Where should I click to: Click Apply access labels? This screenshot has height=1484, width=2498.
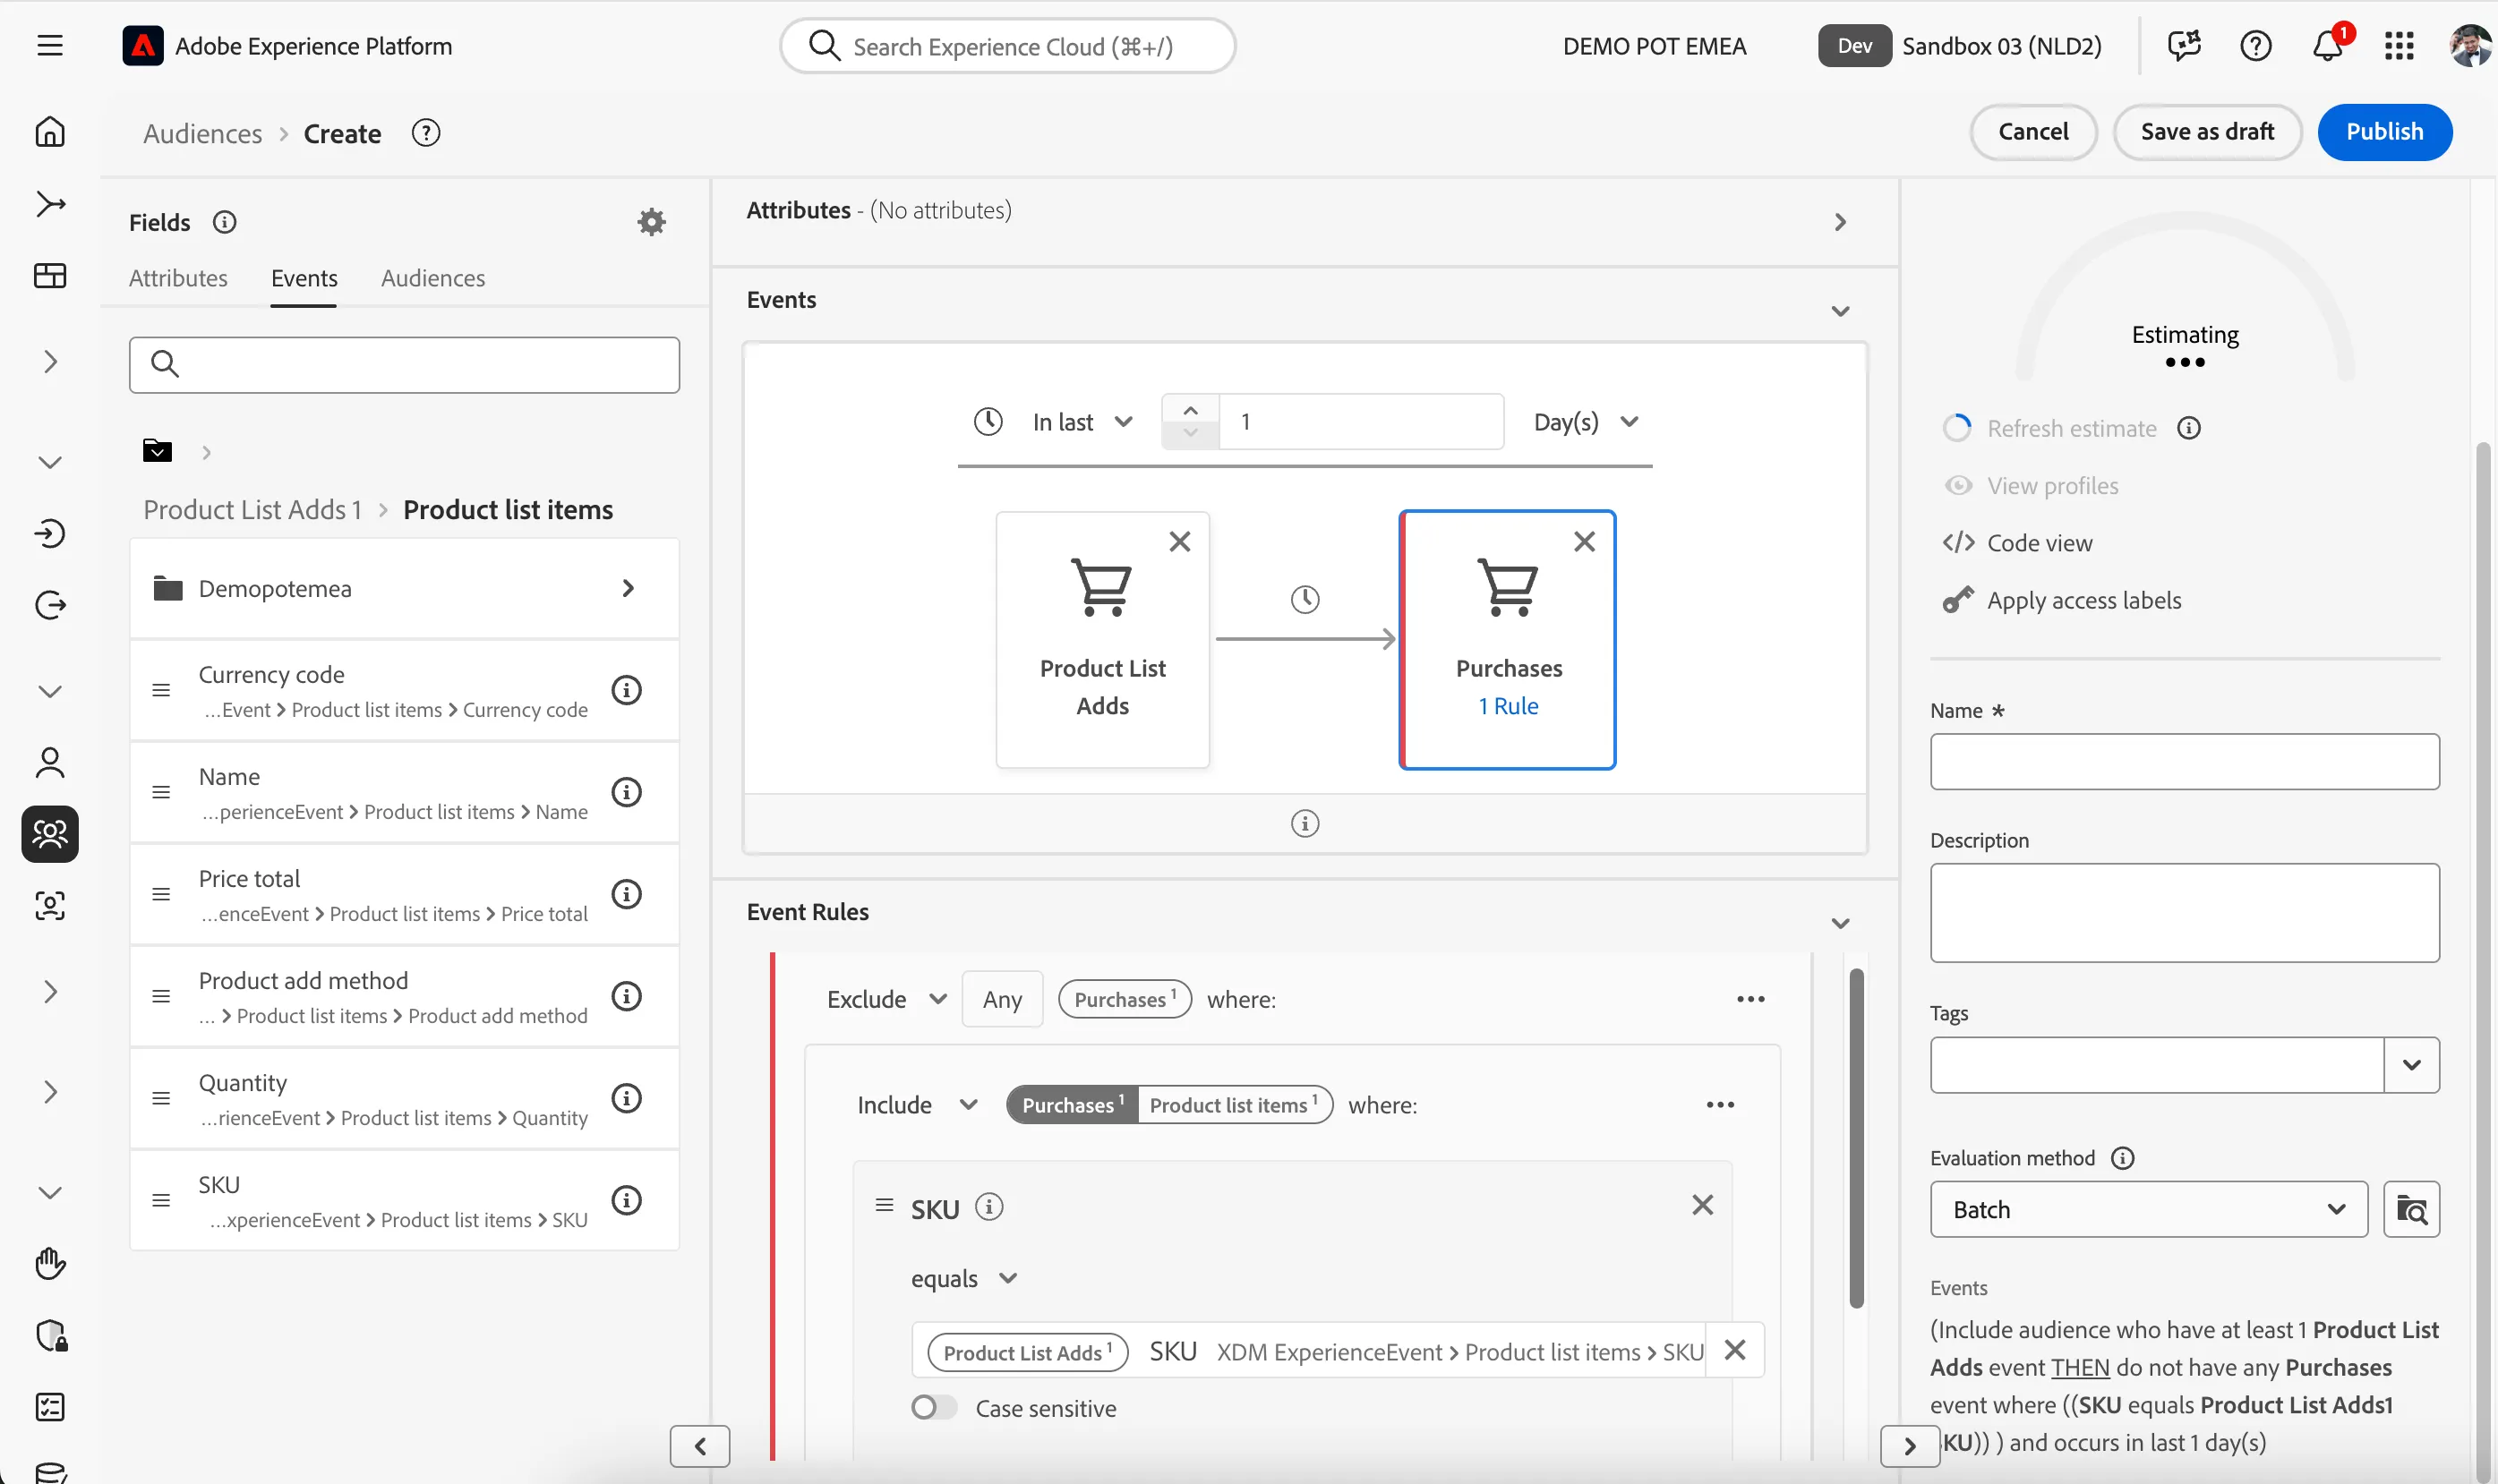click(2062, 600)
